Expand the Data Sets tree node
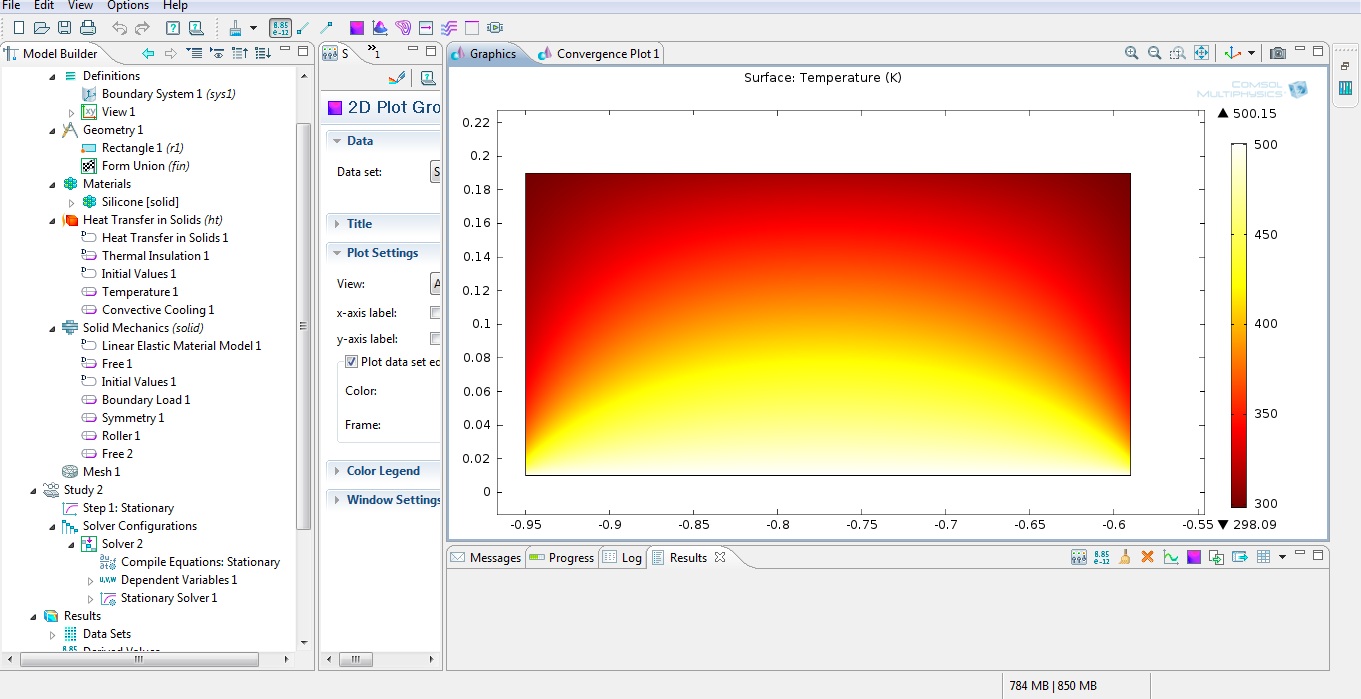The height and width of the screenshot is (699, 1361). 53,634
